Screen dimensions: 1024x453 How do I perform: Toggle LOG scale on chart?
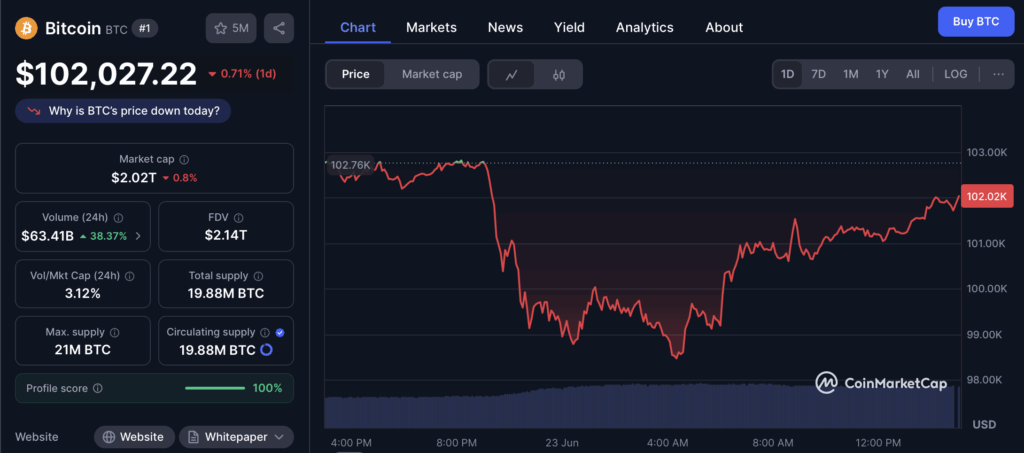955,74
